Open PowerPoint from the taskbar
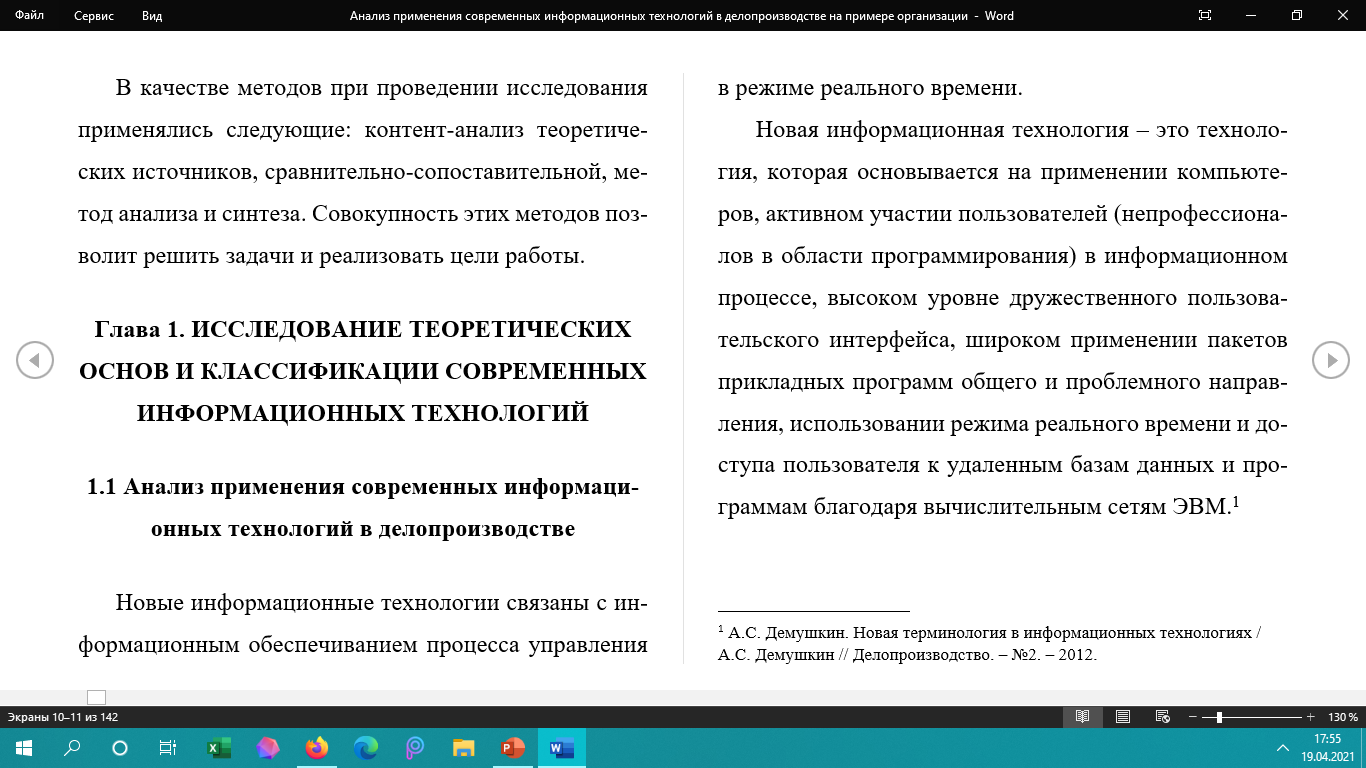The width and height of the screenshot is (1366, 768). coord(513,748)
